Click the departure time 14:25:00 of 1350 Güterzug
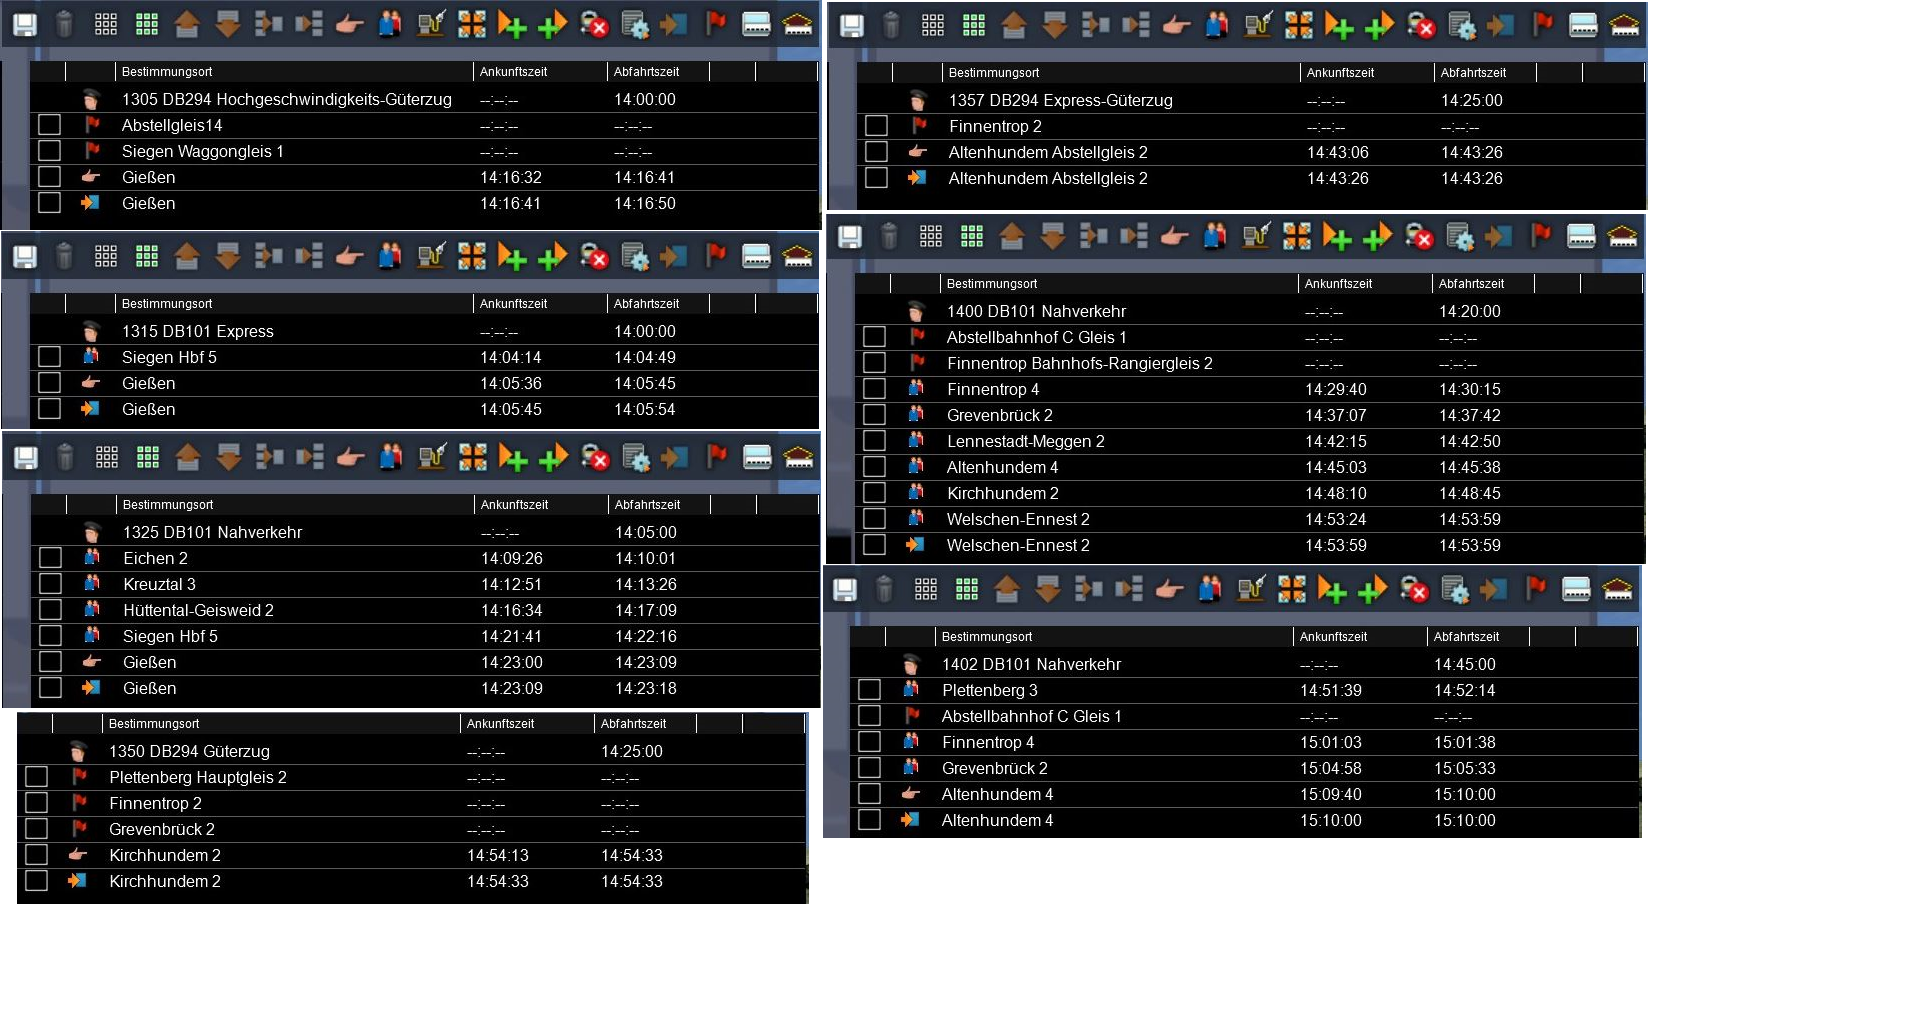Screen dimensions: 1914x1030 tap(632, 751)
